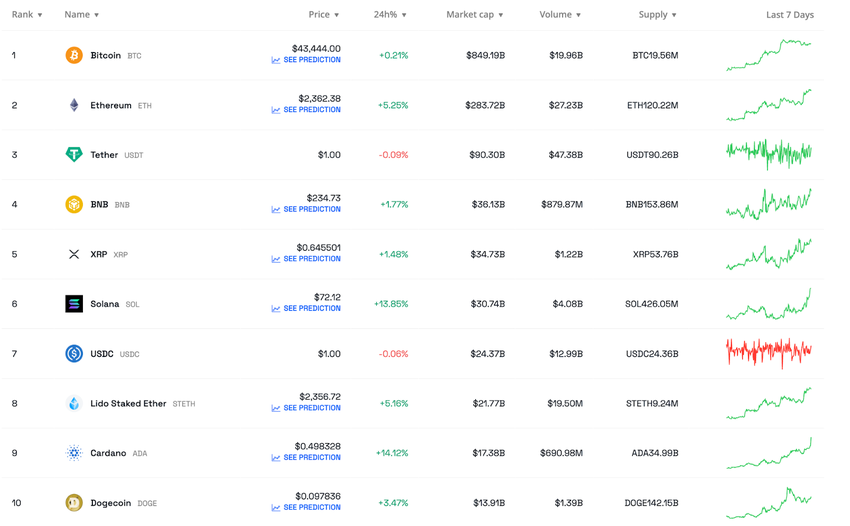Open Cardano's SEE PREDICTION link

[x=312, y=457]
